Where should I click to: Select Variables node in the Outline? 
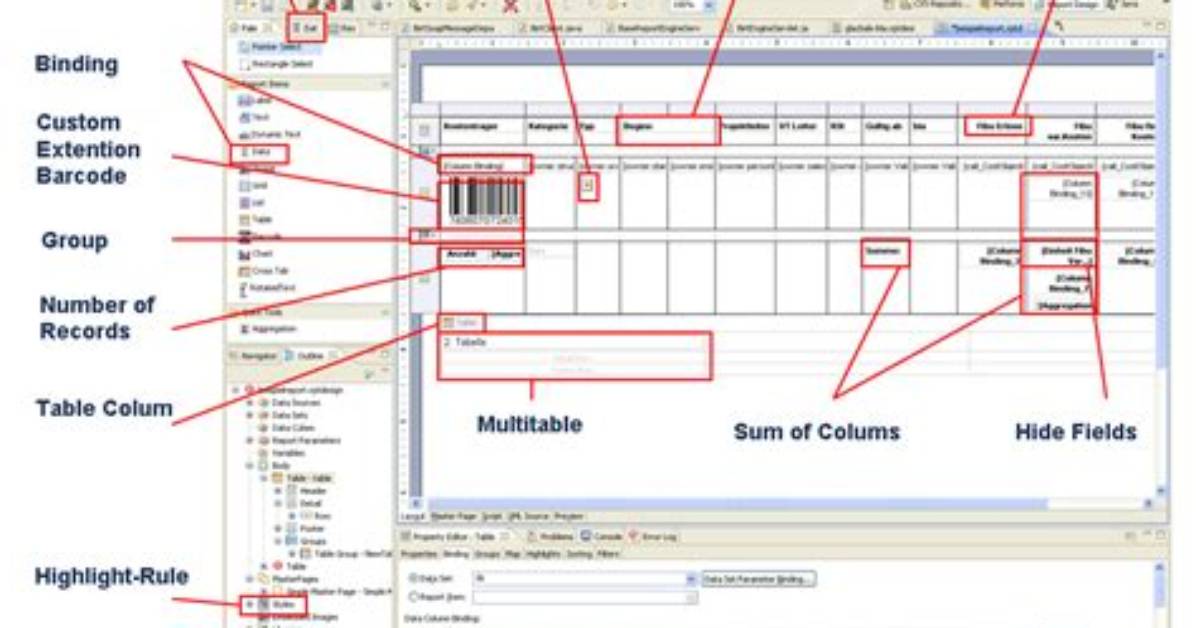pos(282,453)
